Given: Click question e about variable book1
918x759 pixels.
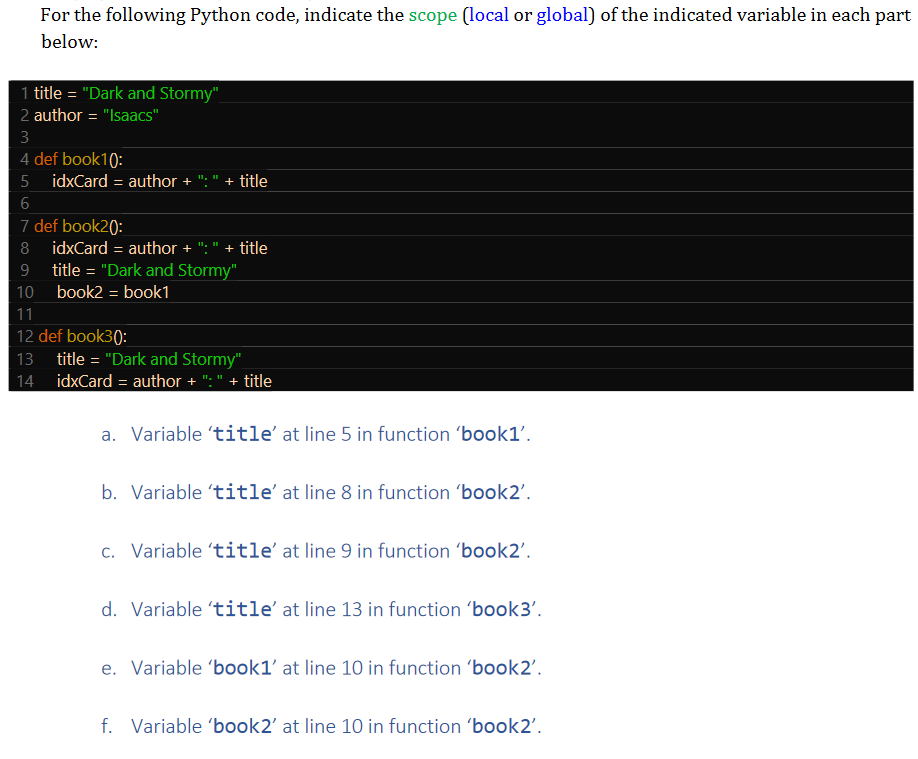Looking at the screenshot, I should 321,668.
